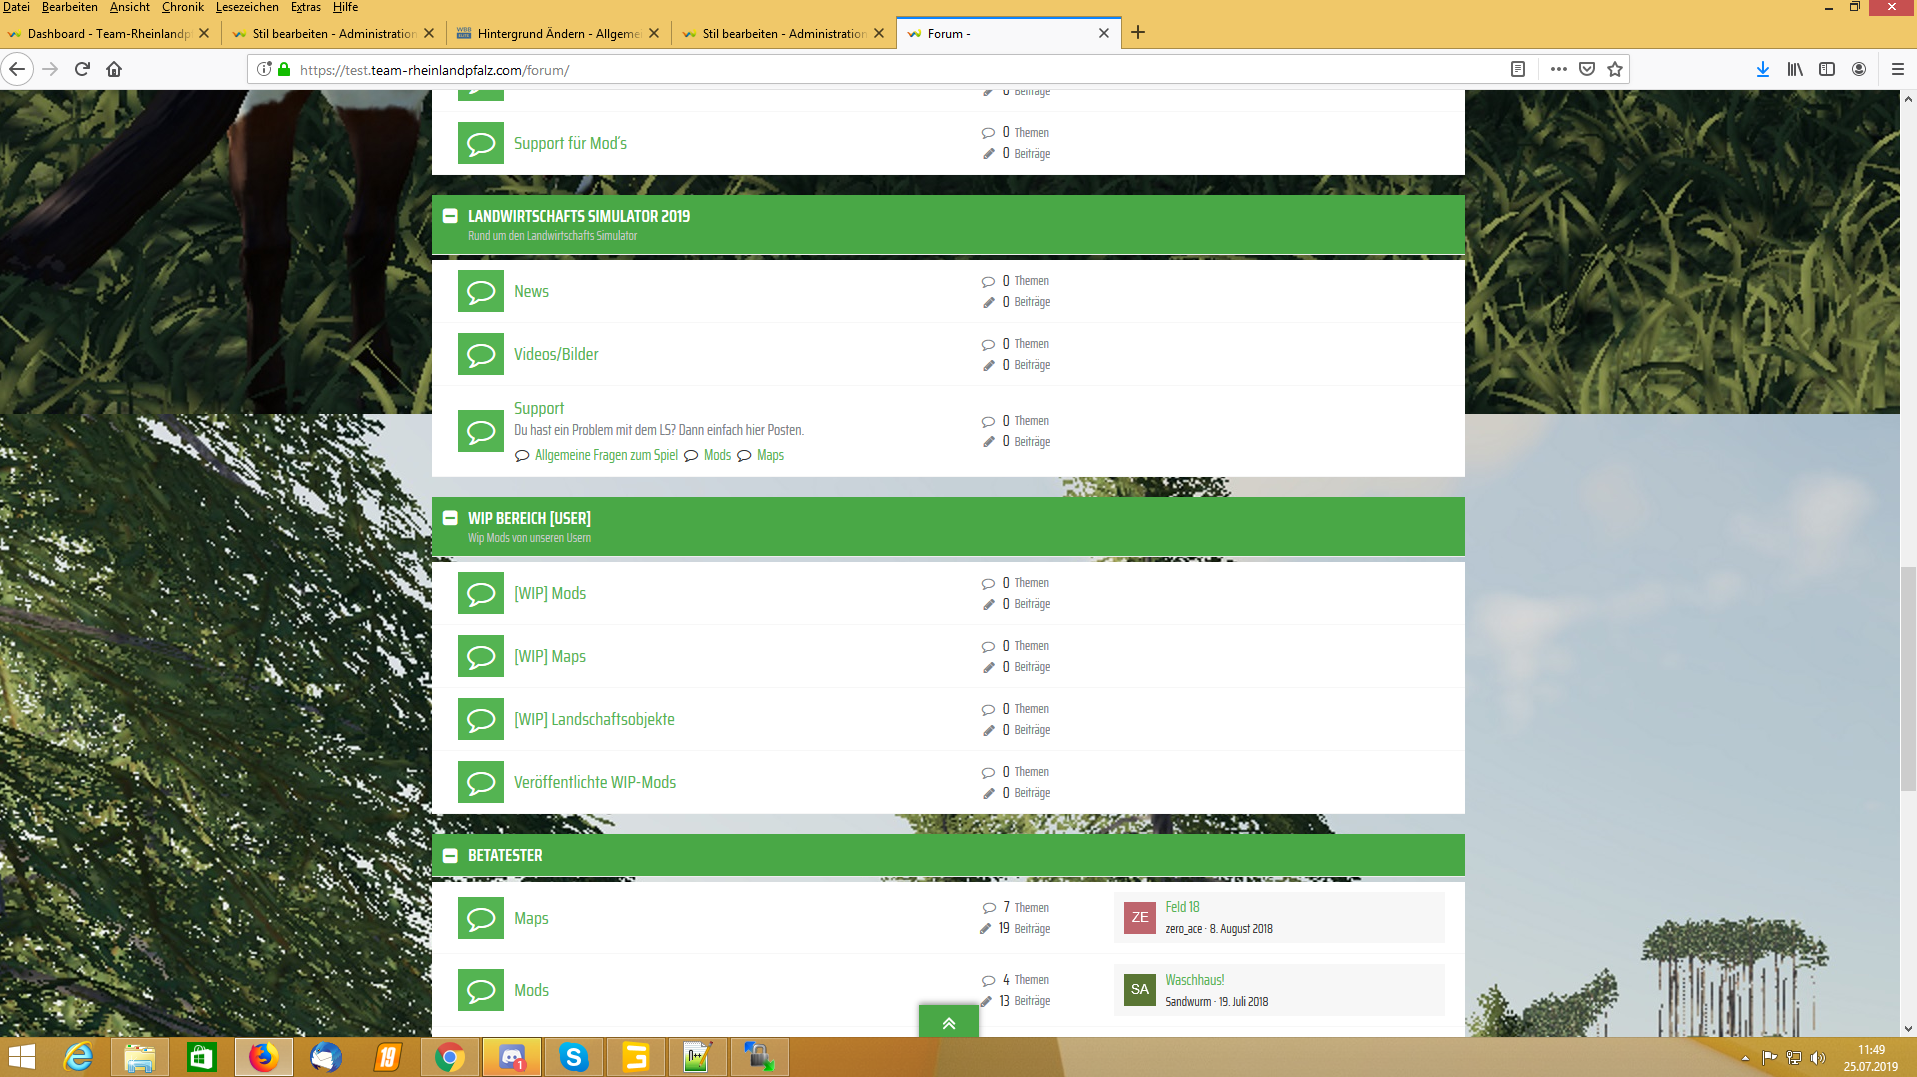
Task: Show hidden system tray icons arrow
Action: pos(1745,1057)
